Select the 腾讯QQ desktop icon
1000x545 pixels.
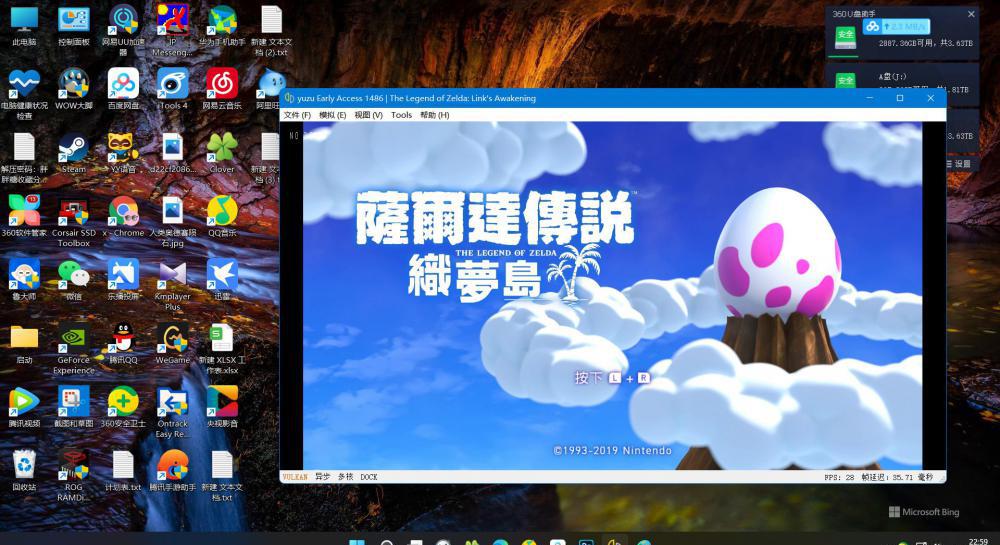123,344
